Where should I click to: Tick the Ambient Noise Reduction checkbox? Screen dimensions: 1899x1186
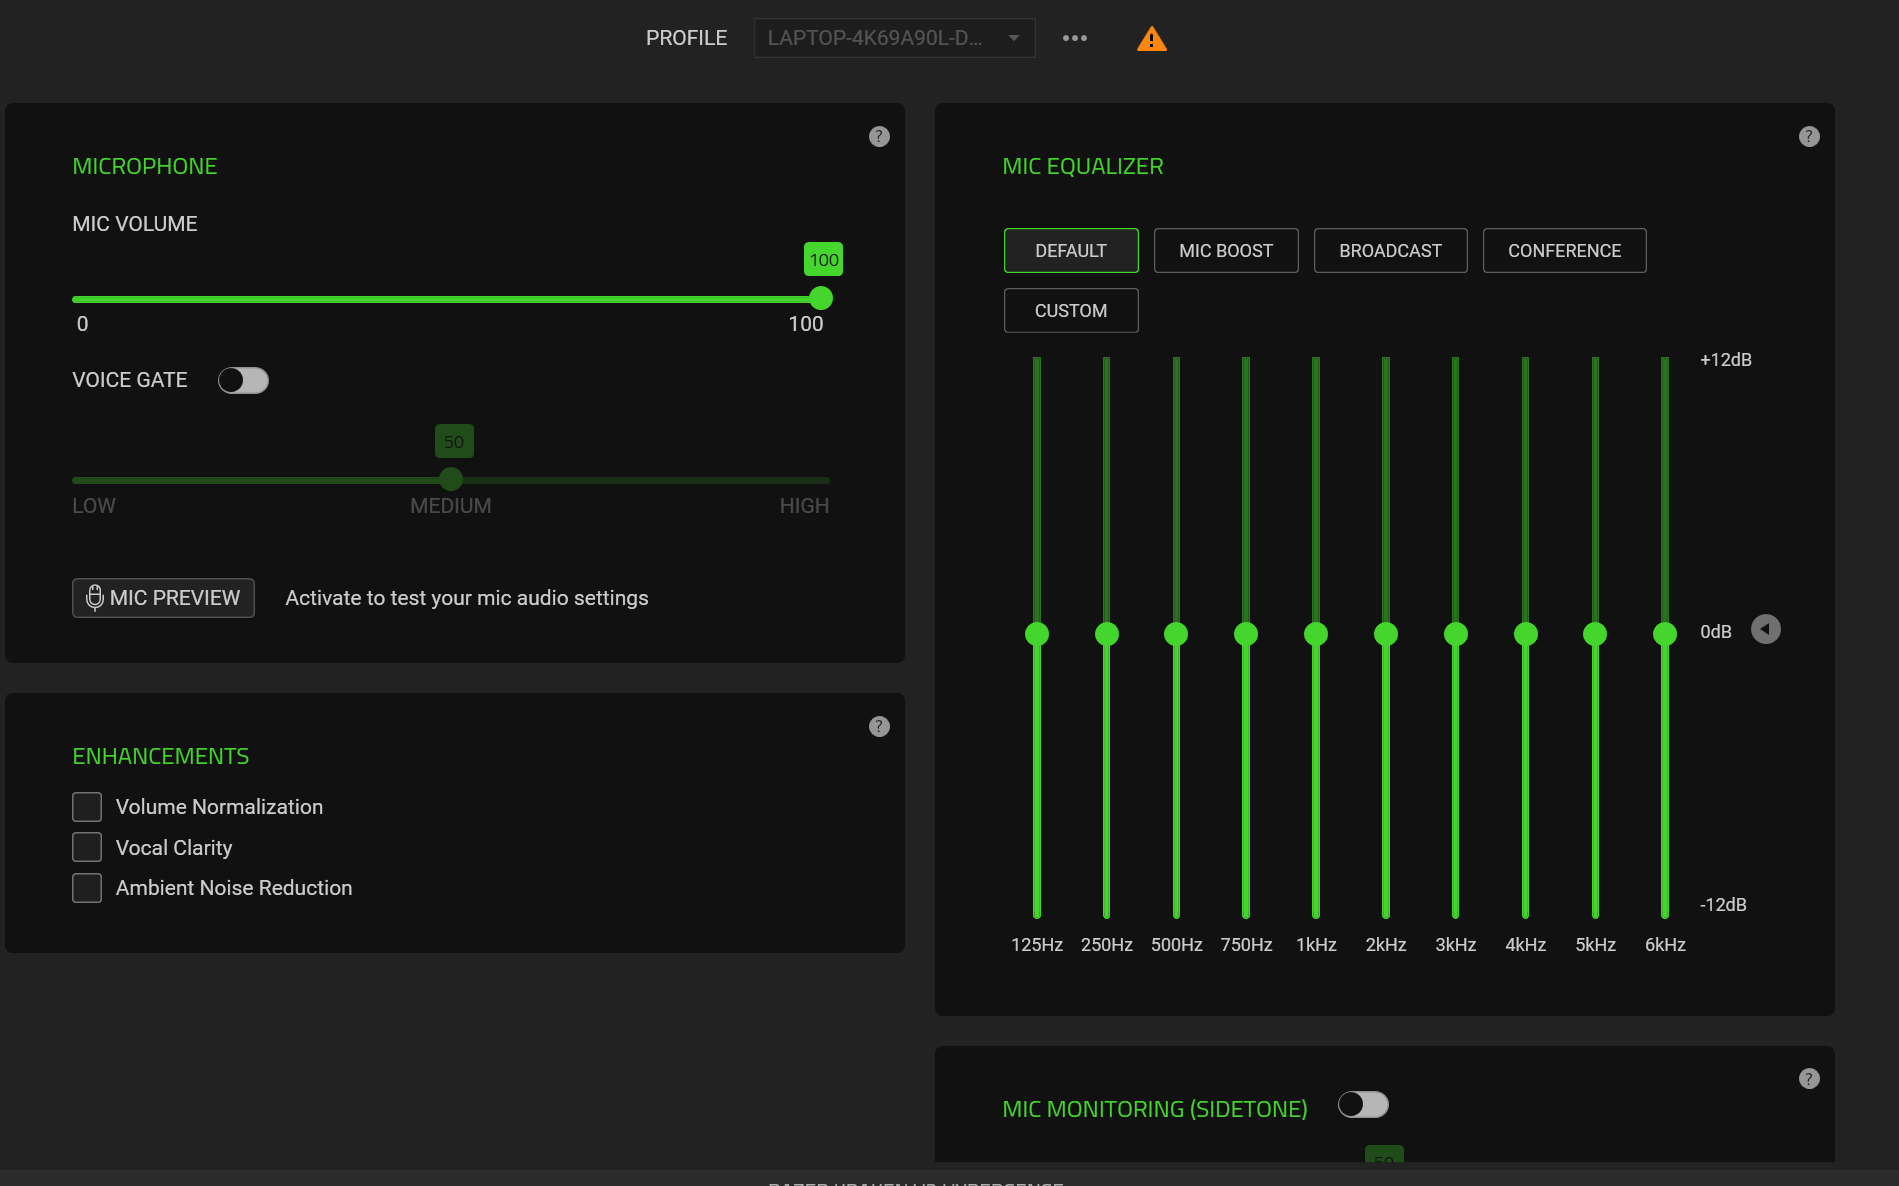click(x=87, y=888)
